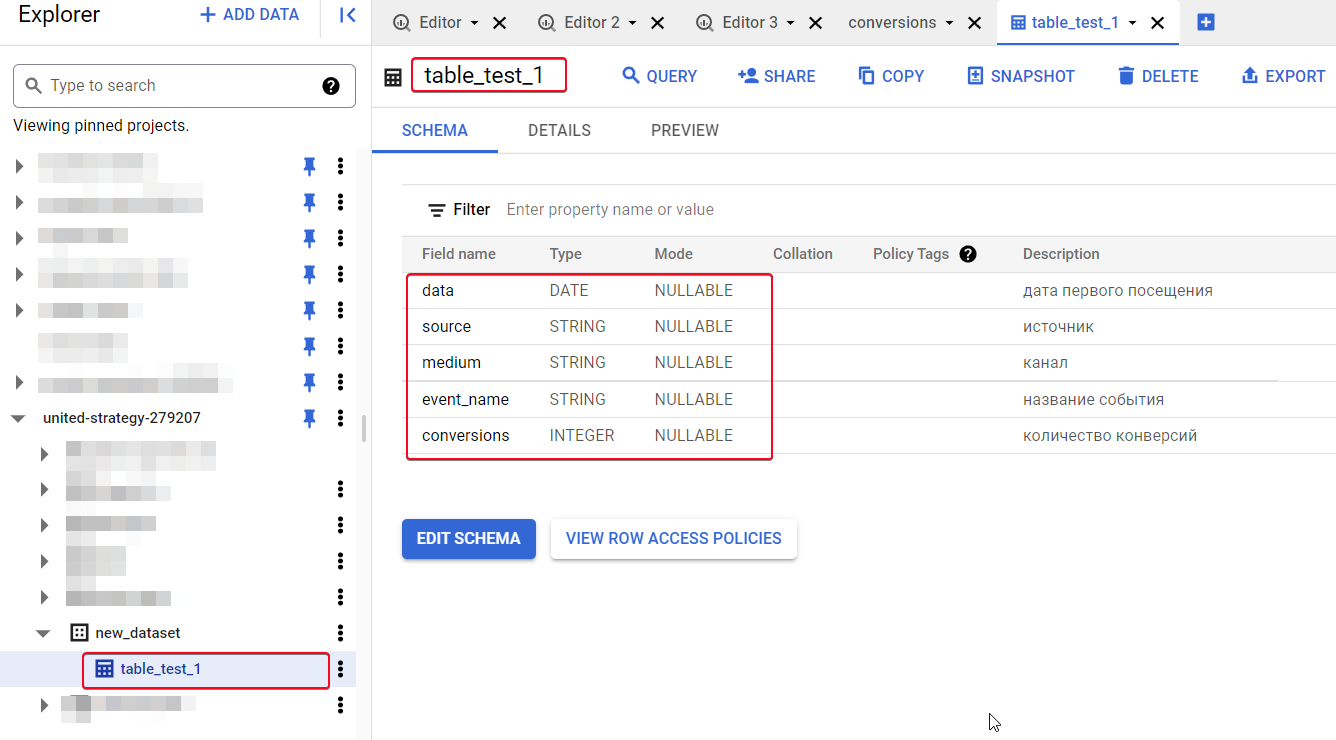Screen dimensions: 1336x740
Task: Open actions menu for new_dataset
Action: [x=340, y=633]
